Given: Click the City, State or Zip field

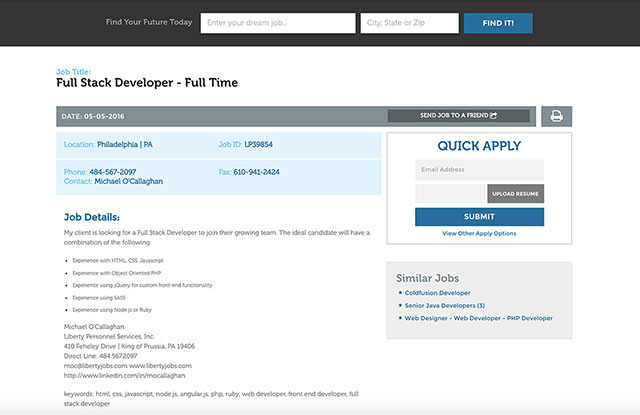Looking at the screenshot, I should (409, 23).
